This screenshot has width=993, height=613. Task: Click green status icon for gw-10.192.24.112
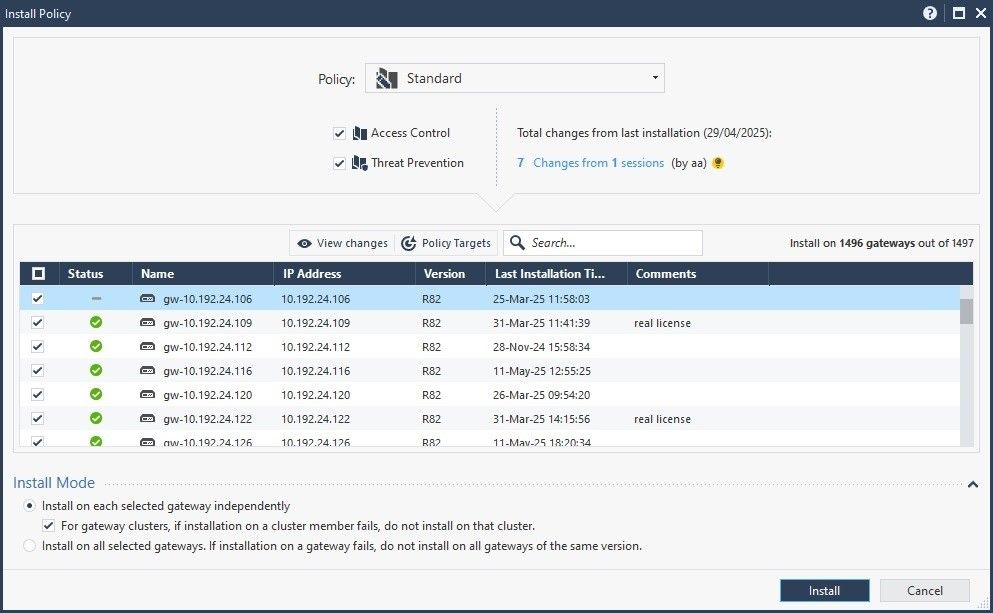pyautogui.click(x=96, y=346)
